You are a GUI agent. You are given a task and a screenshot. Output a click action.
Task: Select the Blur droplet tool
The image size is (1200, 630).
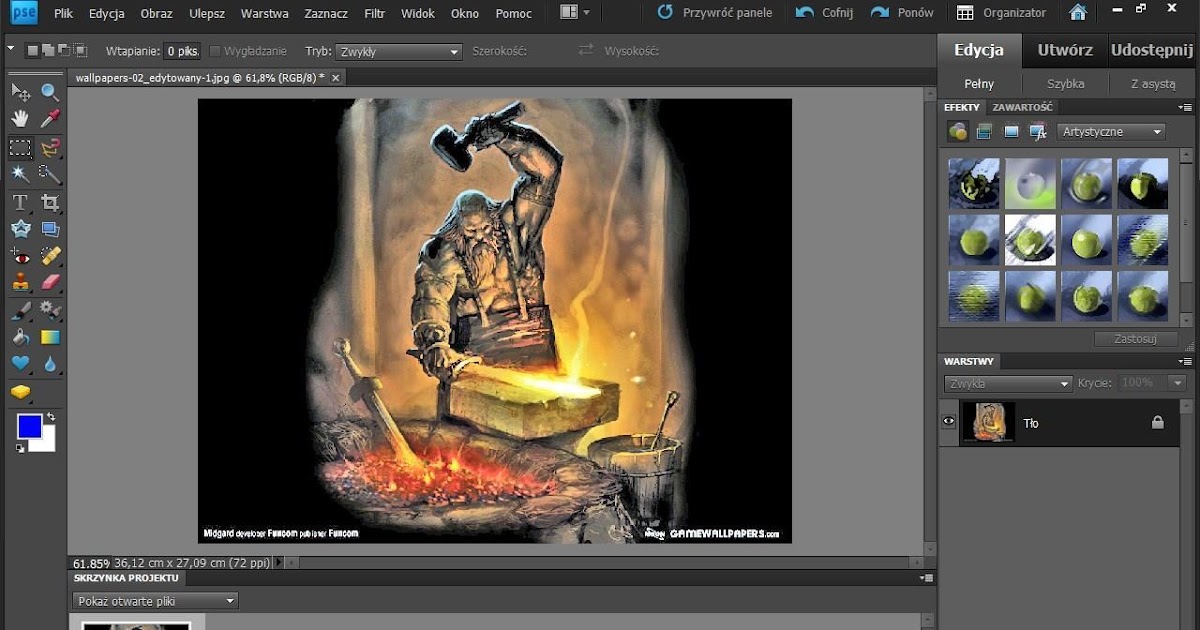coord(50,364)
